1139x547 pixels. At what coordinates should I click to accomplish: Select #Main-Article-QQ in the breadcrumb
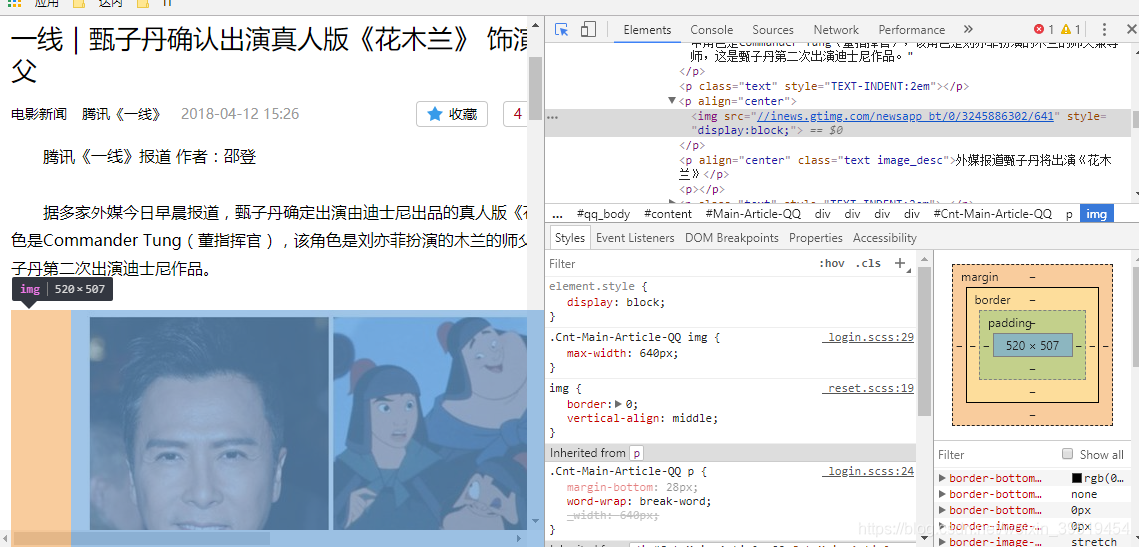pos(753,214)
